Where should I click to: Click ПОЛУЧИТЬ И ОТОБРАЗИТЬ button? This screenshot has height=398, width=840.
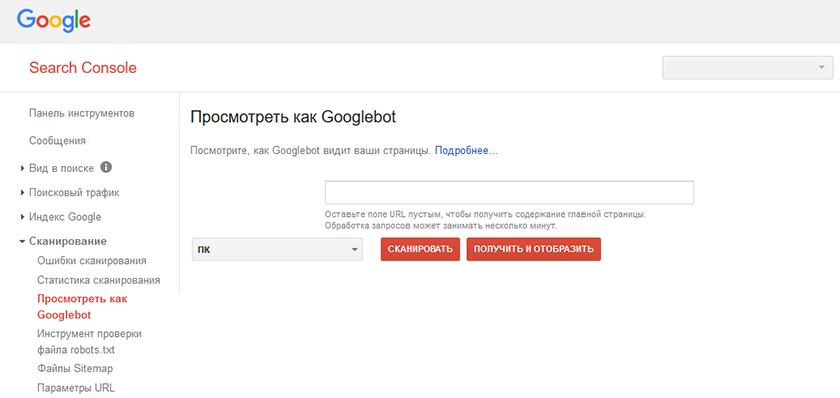(534, 250)
